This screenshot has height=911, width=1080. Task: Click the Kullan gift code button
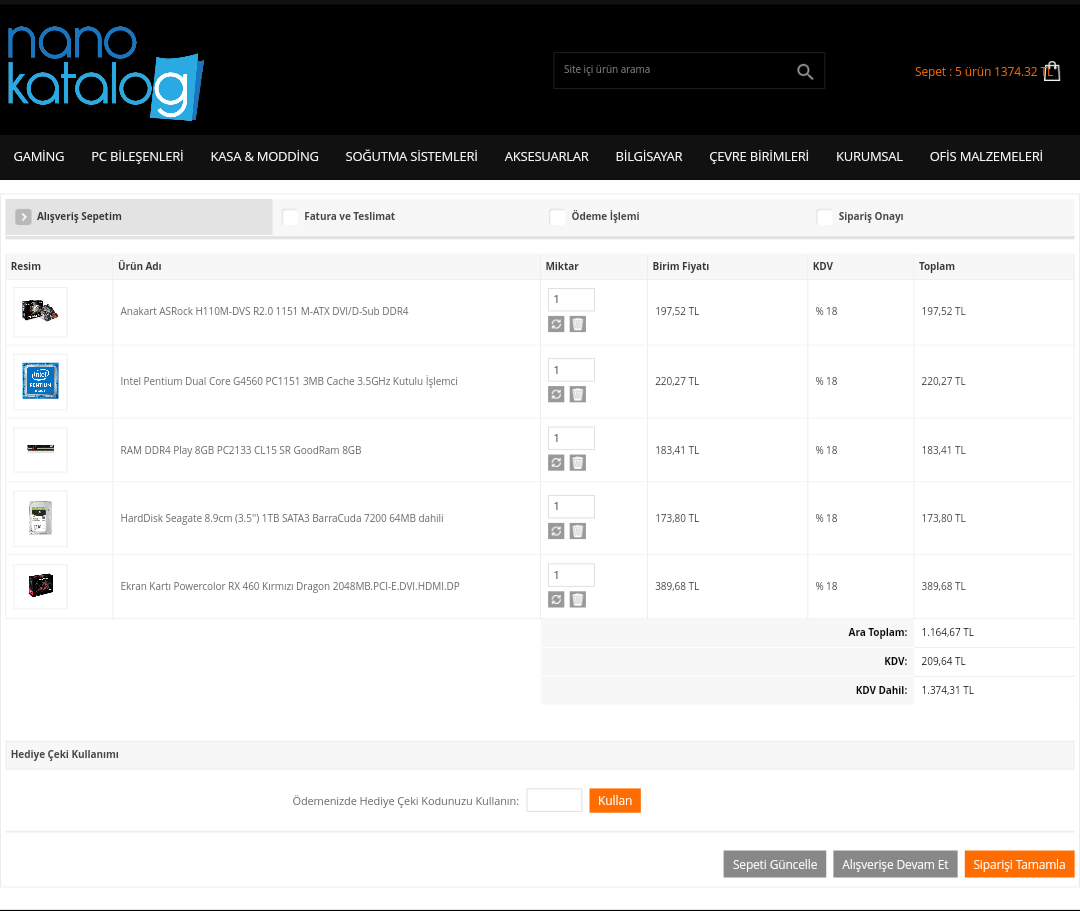click(615, 801)
